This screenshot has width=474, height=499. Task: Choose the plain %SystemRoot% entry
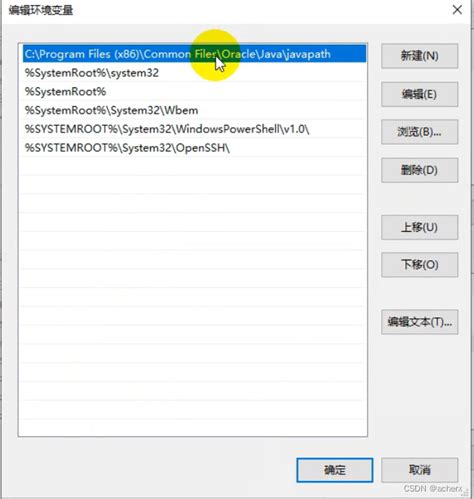pos(194,91)
